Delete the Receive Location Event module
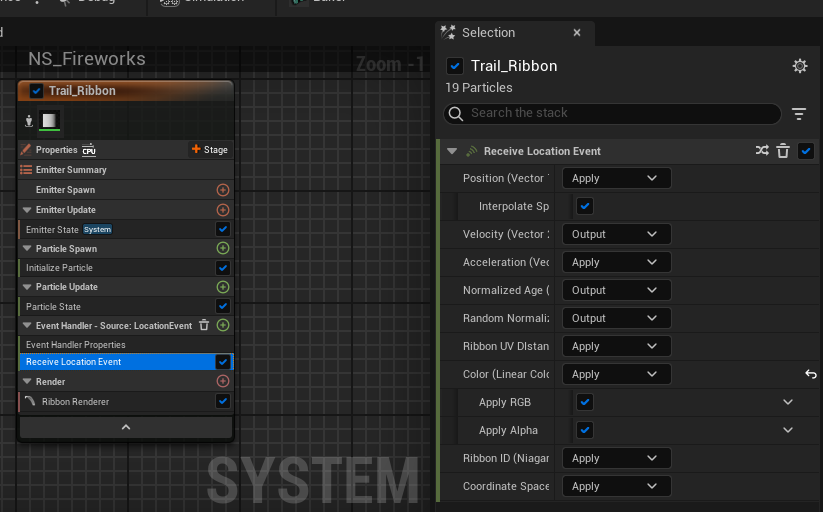This screenshot has height=512, width=823. tap(783, 151)
